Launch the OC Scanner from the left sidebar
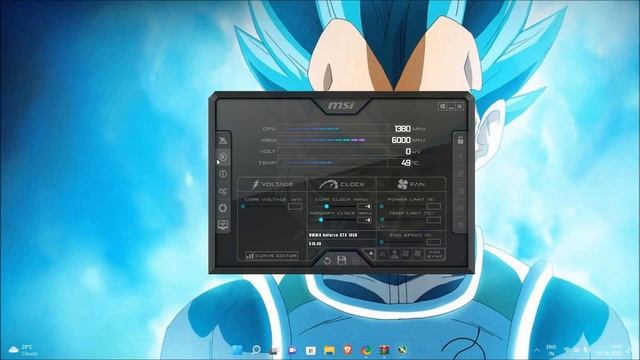640x360 pixels. 222,191
